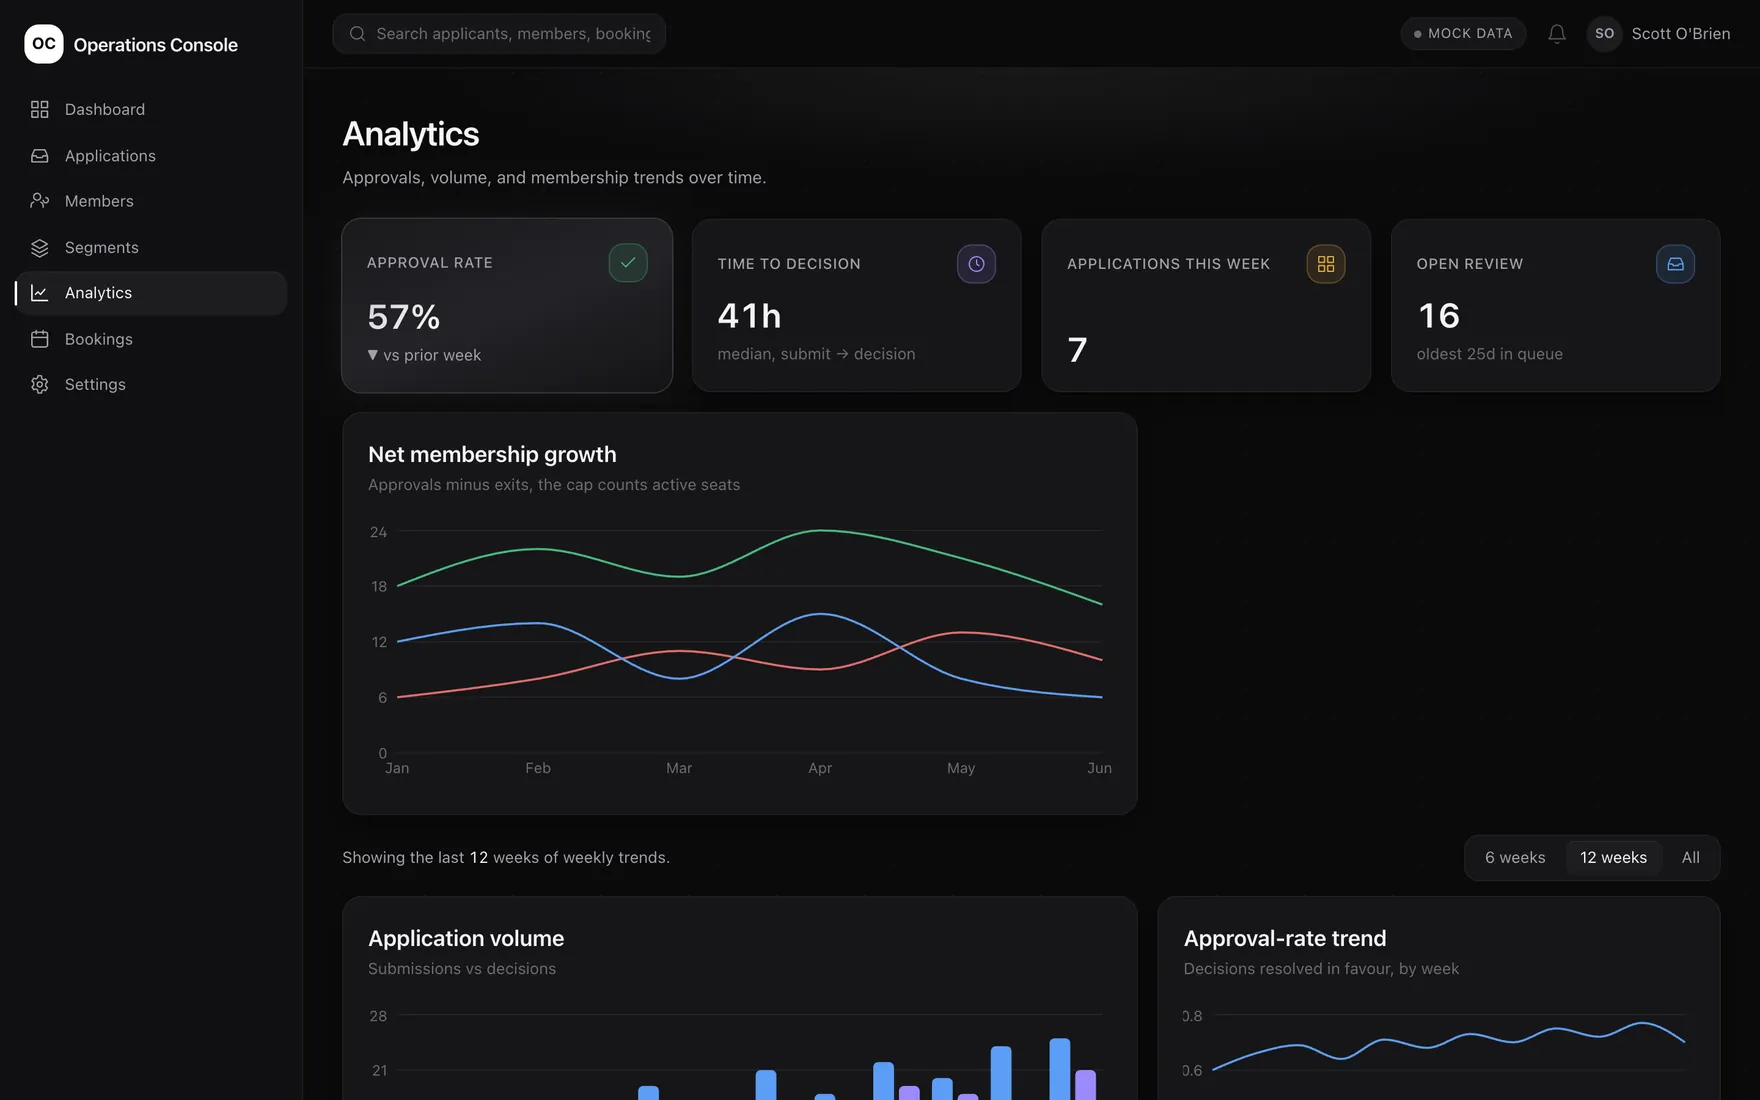The width and height of the screenshot is (1760, 1100).
Task: Open Applications in the sidebar
Action: (x=151, y=156)
